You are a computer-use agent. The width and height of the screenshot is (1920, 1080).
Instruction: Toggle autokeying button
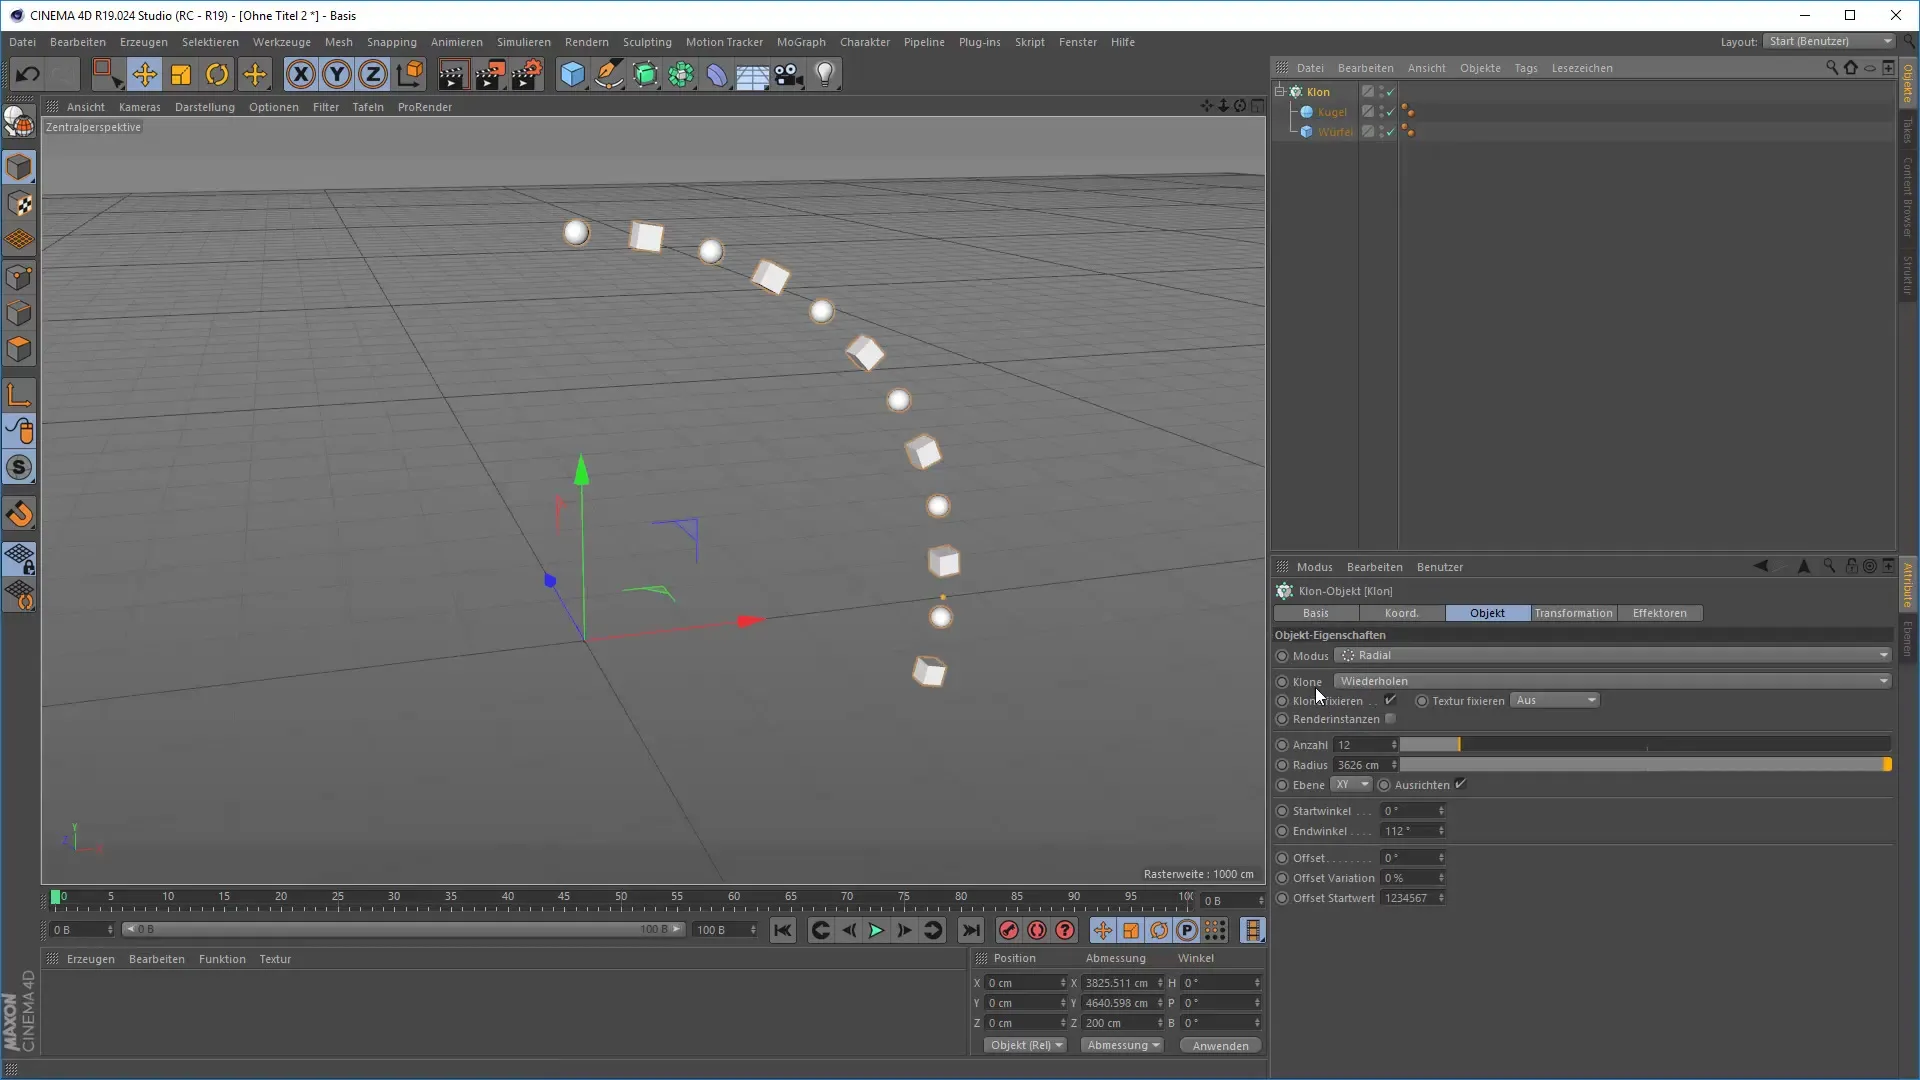1037,930
